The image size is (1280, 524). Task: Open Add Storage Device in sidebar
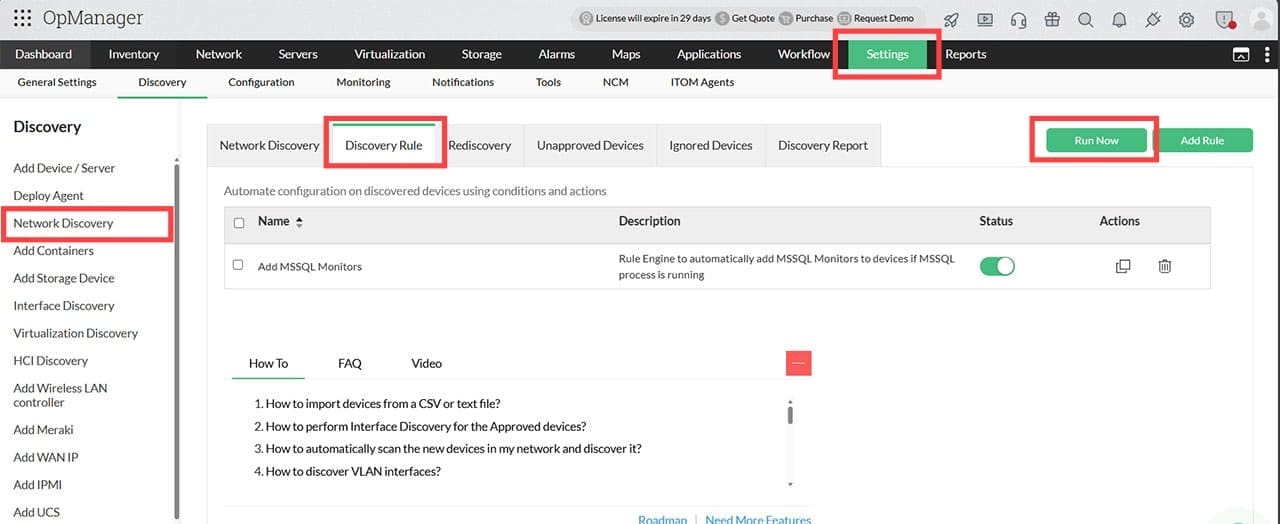tap(64, 278)
